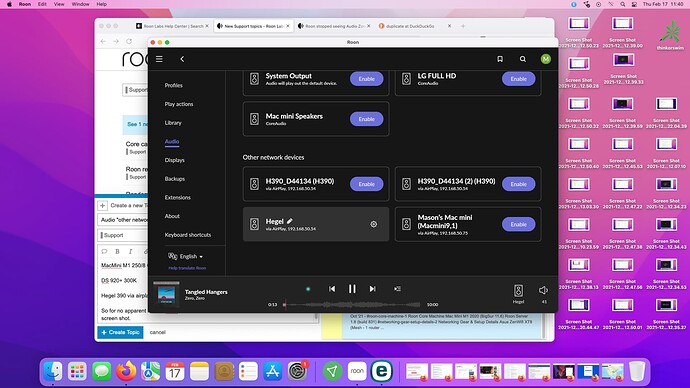Enable H390_D44134 (2) (H390) device
This screenshot has height=388, width=690.
coord(518,184)
